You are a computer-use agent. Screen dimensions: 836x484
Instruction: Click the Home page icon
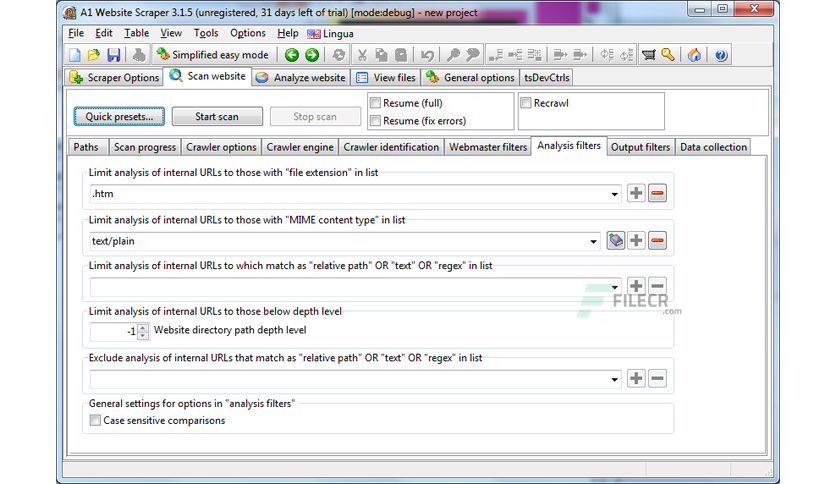694,55
